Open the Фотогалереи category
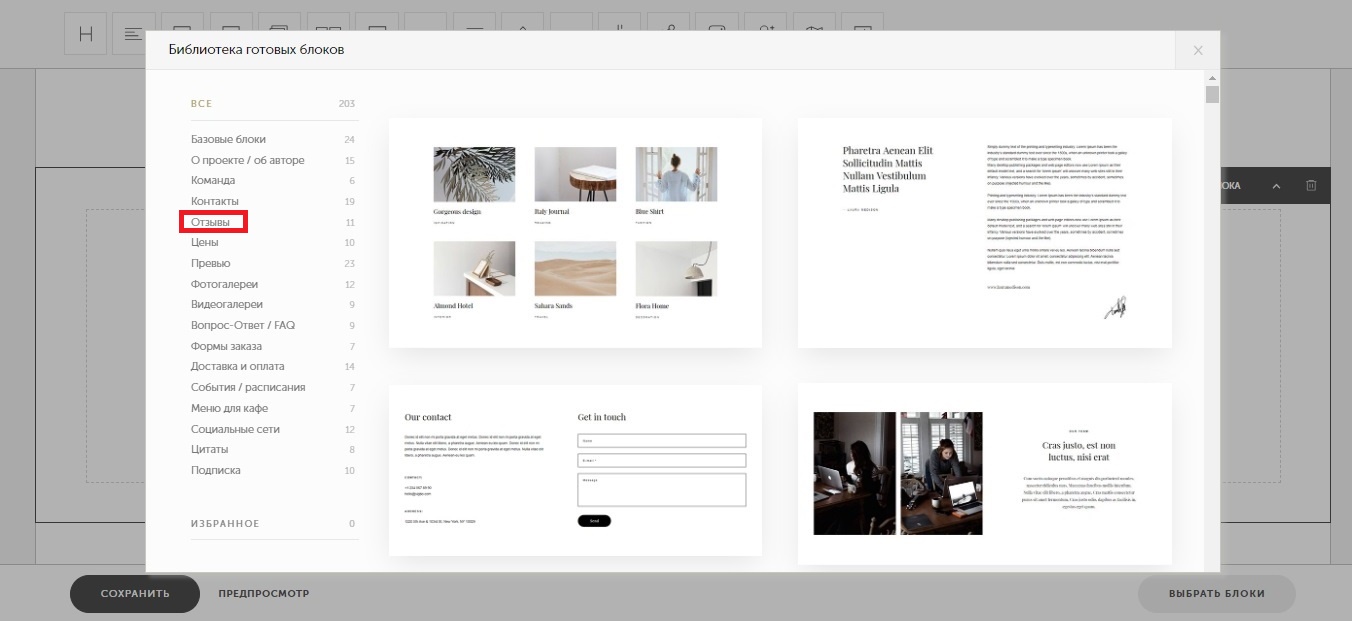Screen dimensions: 1352x621 [224, 284]
